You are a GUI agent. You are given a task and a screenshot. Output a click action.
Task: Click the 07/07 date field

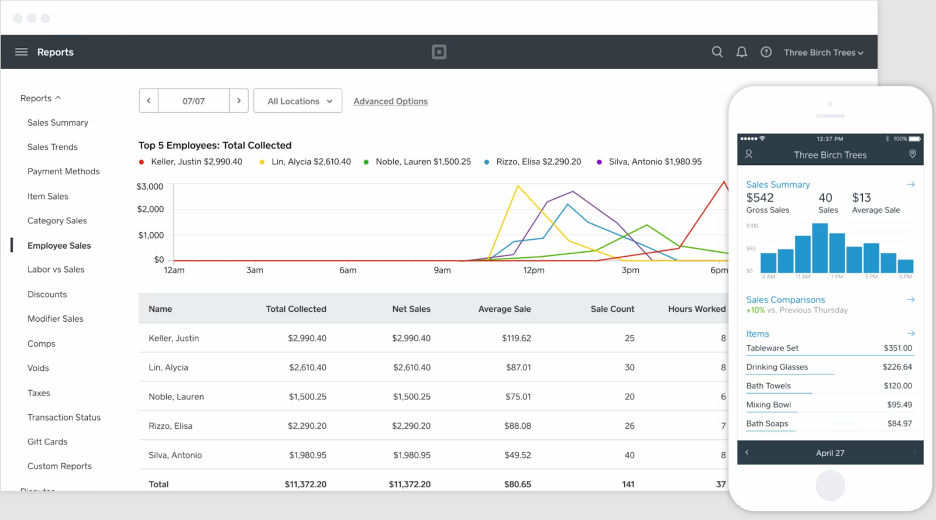tap(194, 101)
